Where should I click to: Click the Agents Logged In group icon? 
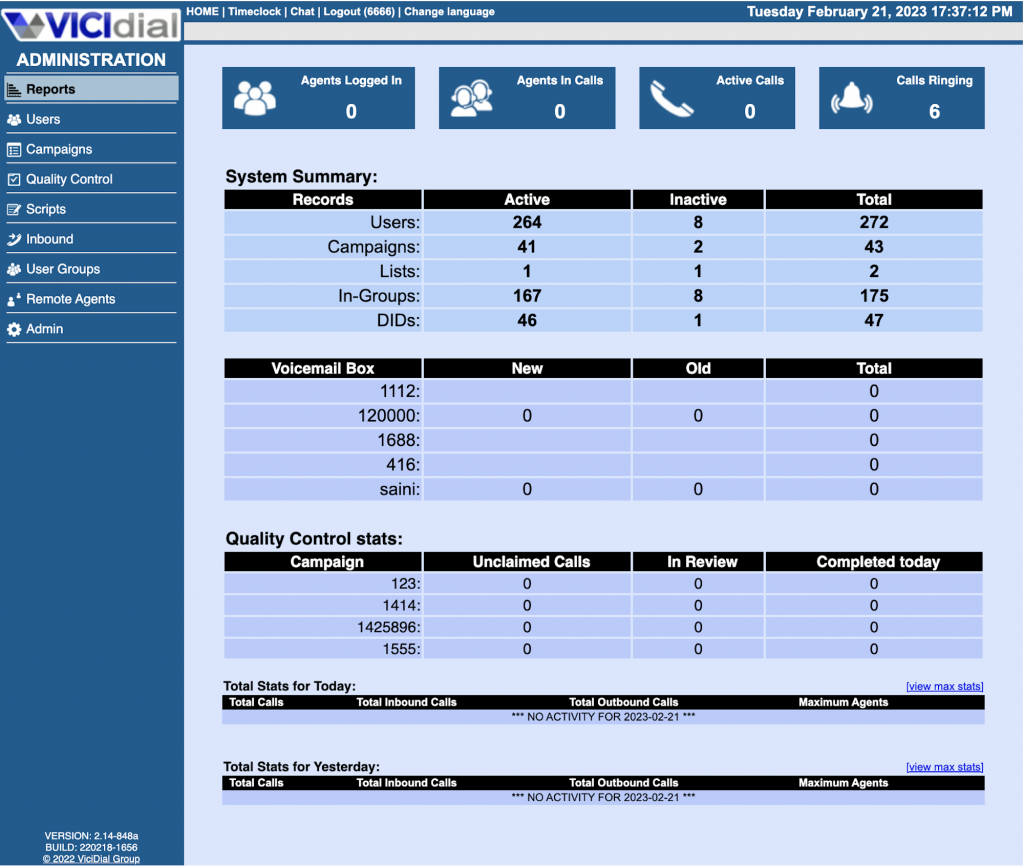pos(254,98)
